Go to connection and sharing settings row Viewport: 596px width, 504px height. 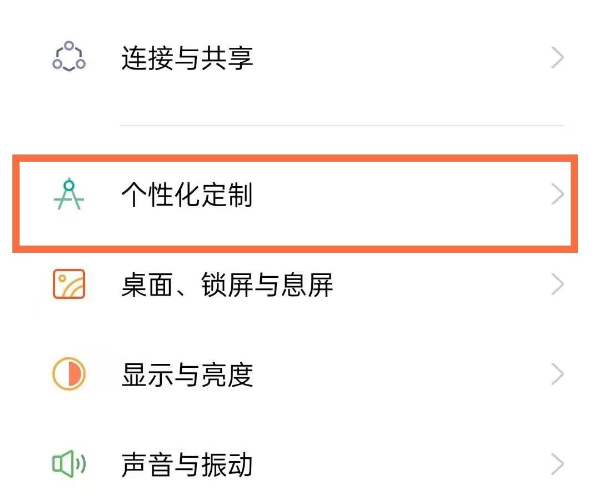point(298,58)
